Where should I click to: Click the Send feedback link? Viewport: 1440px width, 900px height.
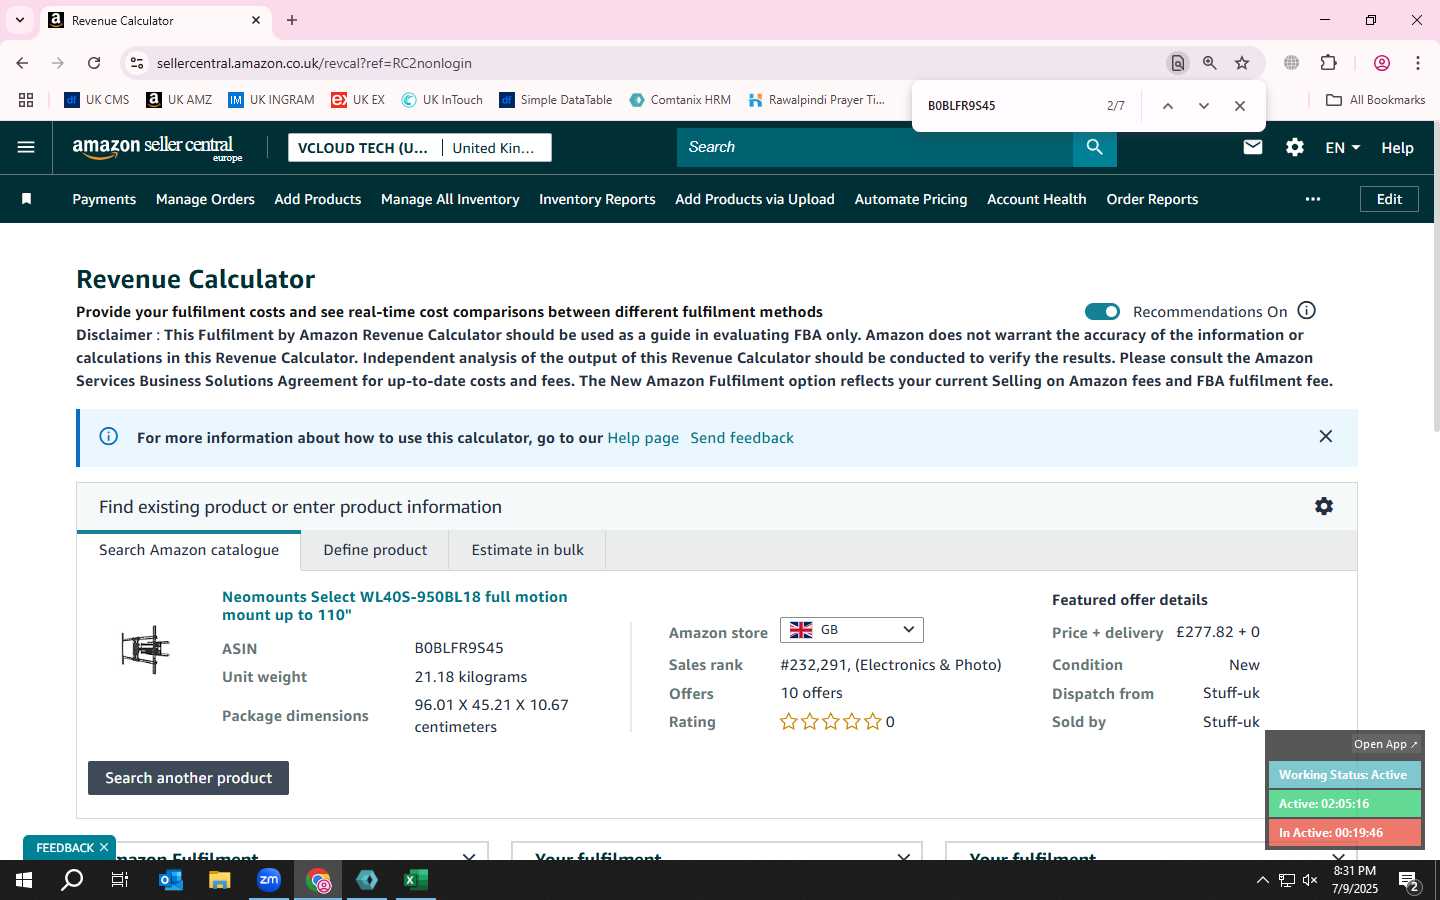pyautogui.click(x=742, y=438)
